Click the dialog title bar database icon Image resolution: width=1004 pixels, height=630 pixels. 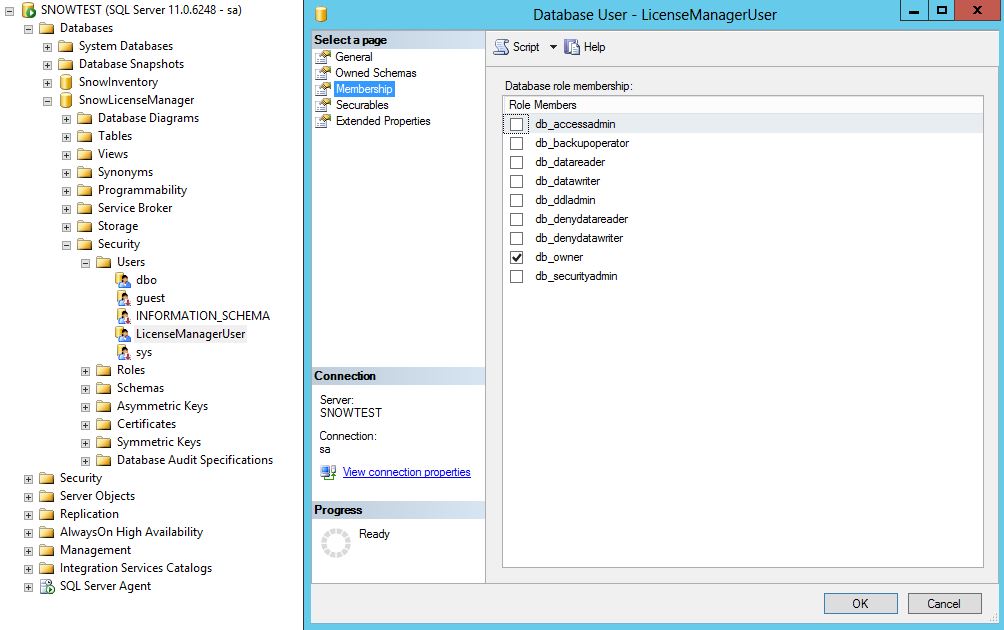321,14
